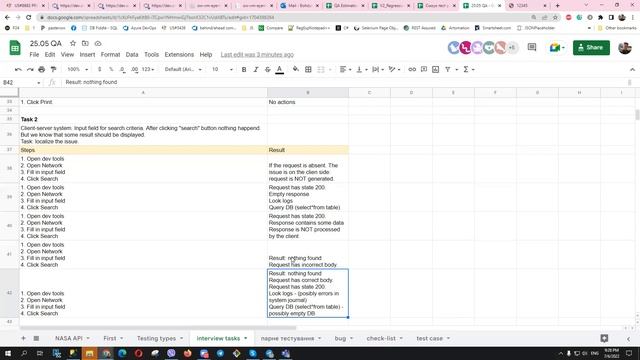The height and width of the screenshot is (360, 640).
Task: Star the 25.05 QA document
Action: pyautogui.click(x=73, y=43)
